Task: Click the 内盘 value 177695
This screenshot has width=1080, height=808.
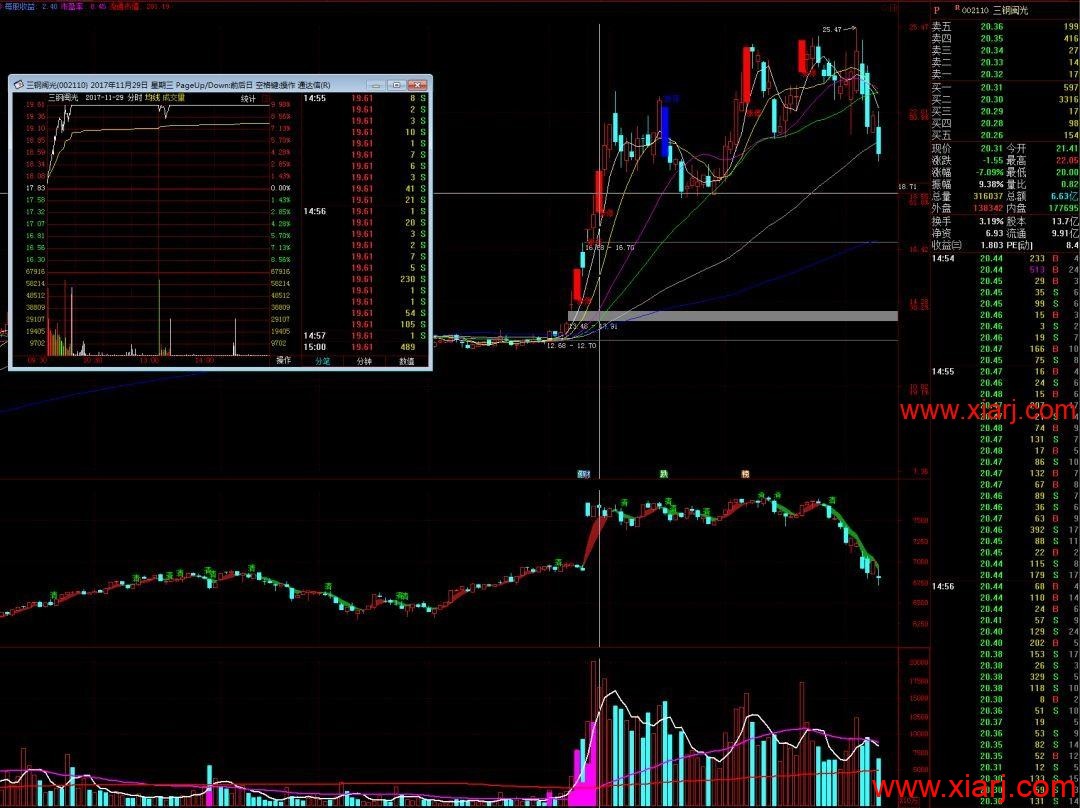Action: click(x=1062, y=207)
